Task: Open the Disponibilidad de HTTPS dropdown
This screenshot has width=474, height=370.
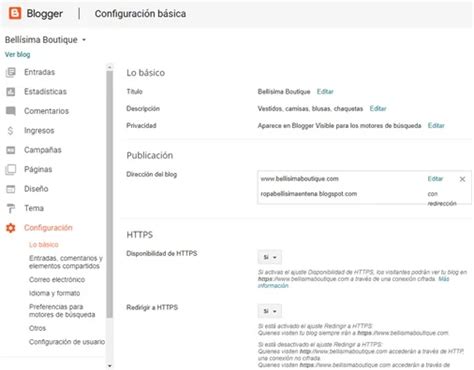Action: 269,257
